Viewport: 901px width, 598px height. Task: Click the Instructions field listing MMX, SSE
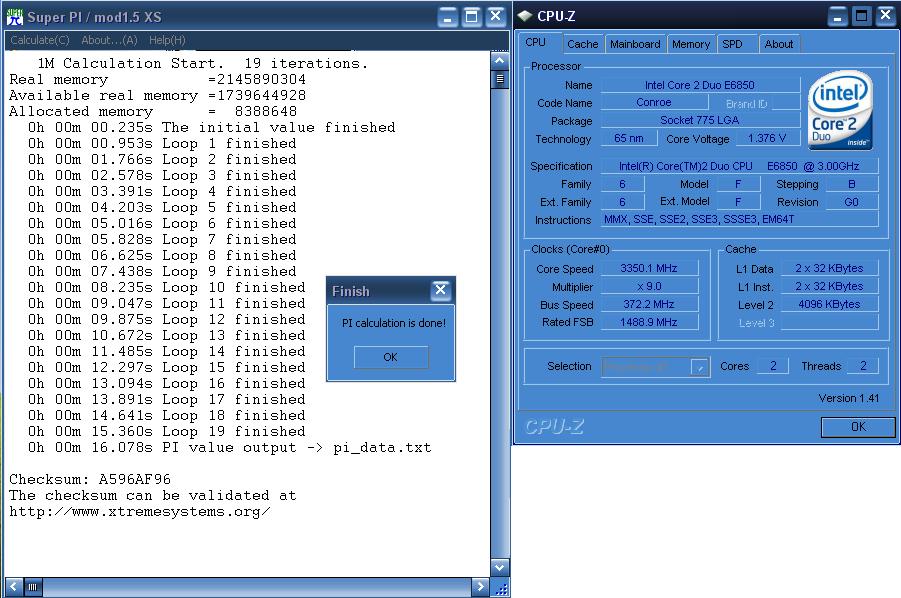[x=740, y=219]
